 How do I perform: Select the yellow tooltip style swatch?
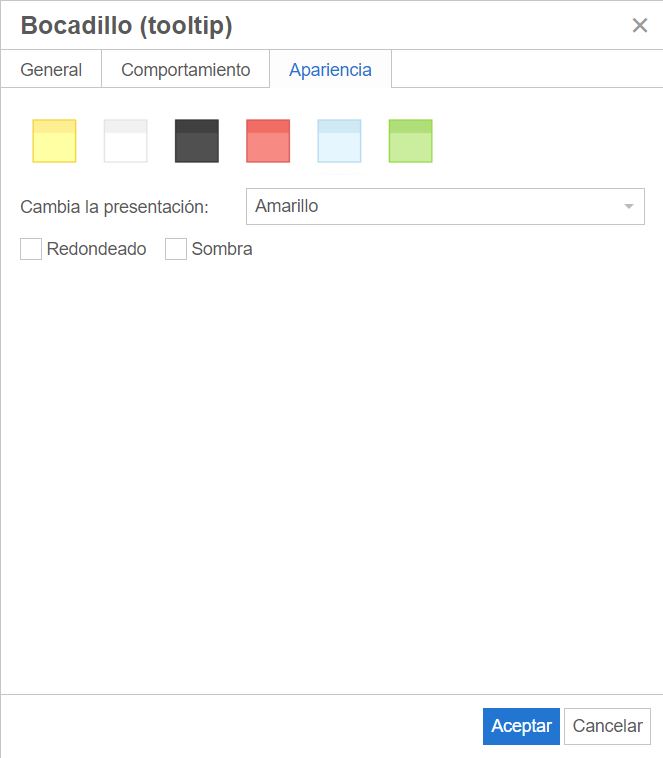[x=54, y=141]
